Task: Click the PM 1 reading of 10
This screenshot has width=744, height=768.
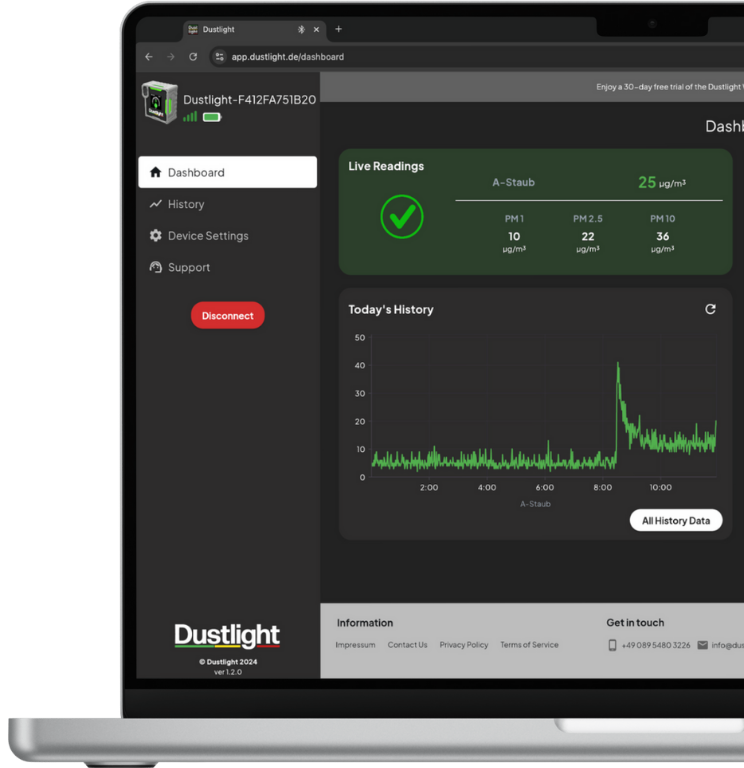Action: click(514, 236)
